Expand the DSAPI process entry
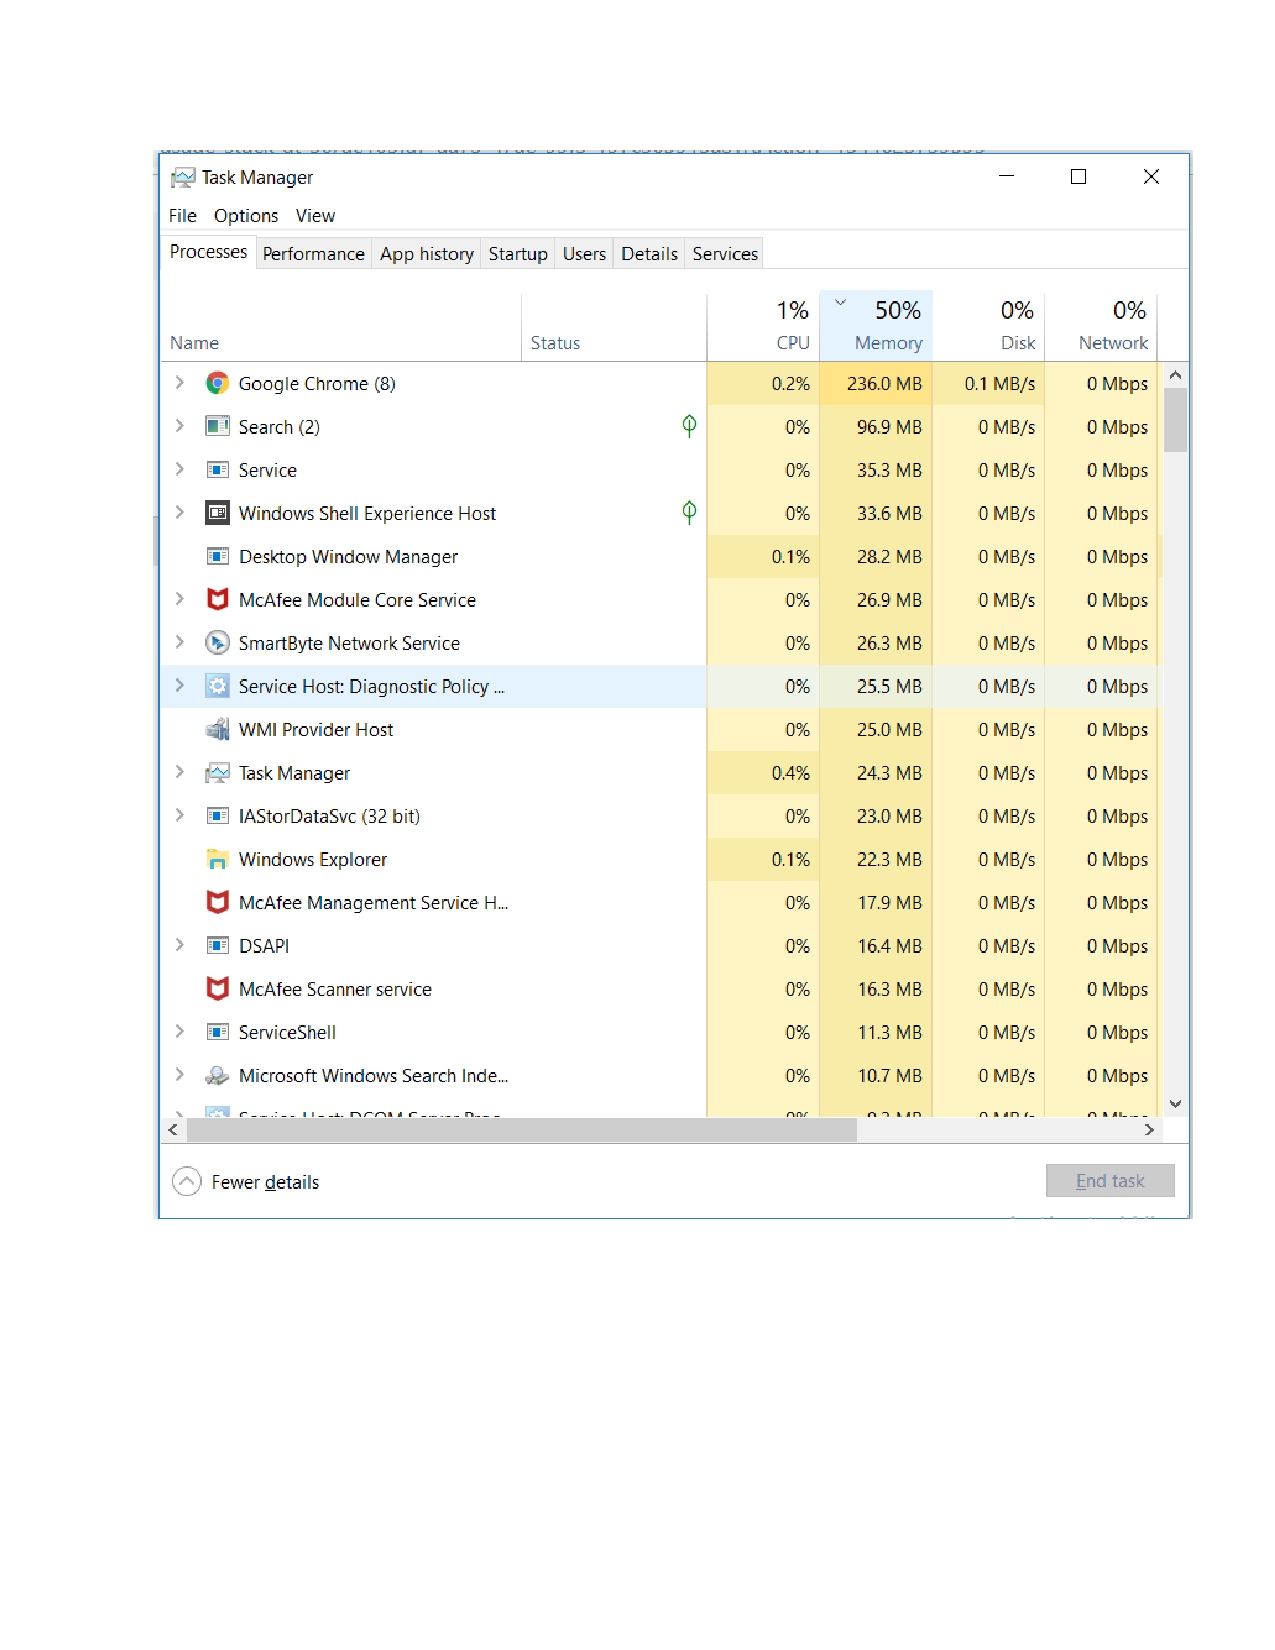This screenshot has height=1650, width=1275. (180, 945)
